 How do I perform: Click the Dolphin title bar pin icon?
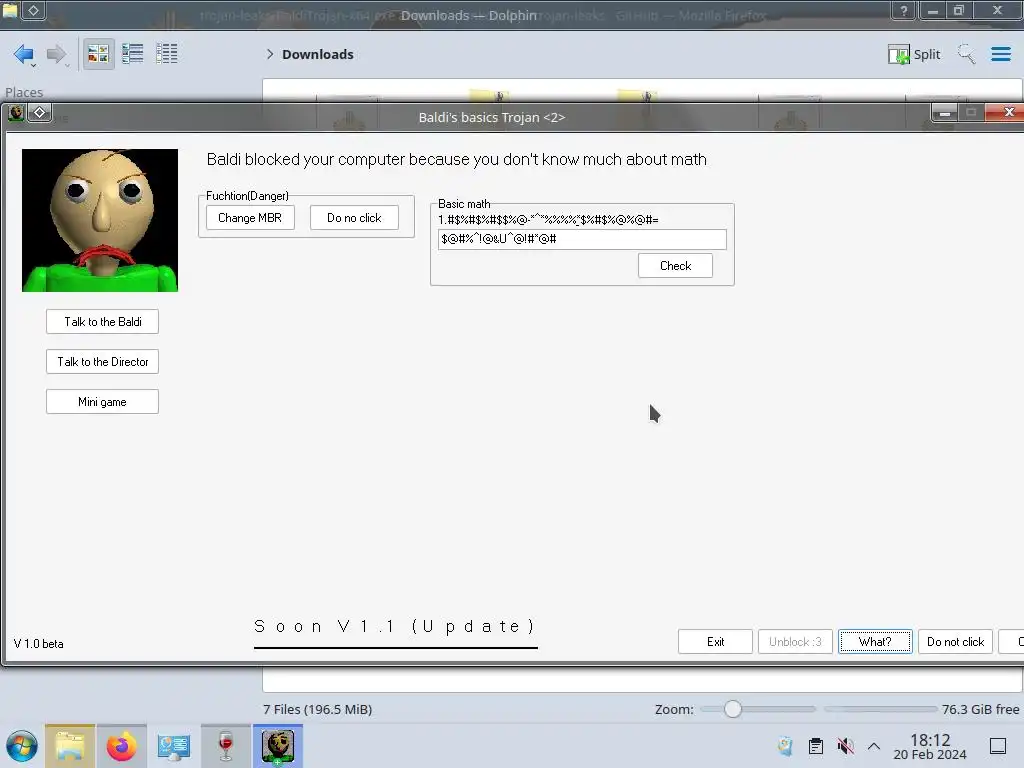(33, 10)
